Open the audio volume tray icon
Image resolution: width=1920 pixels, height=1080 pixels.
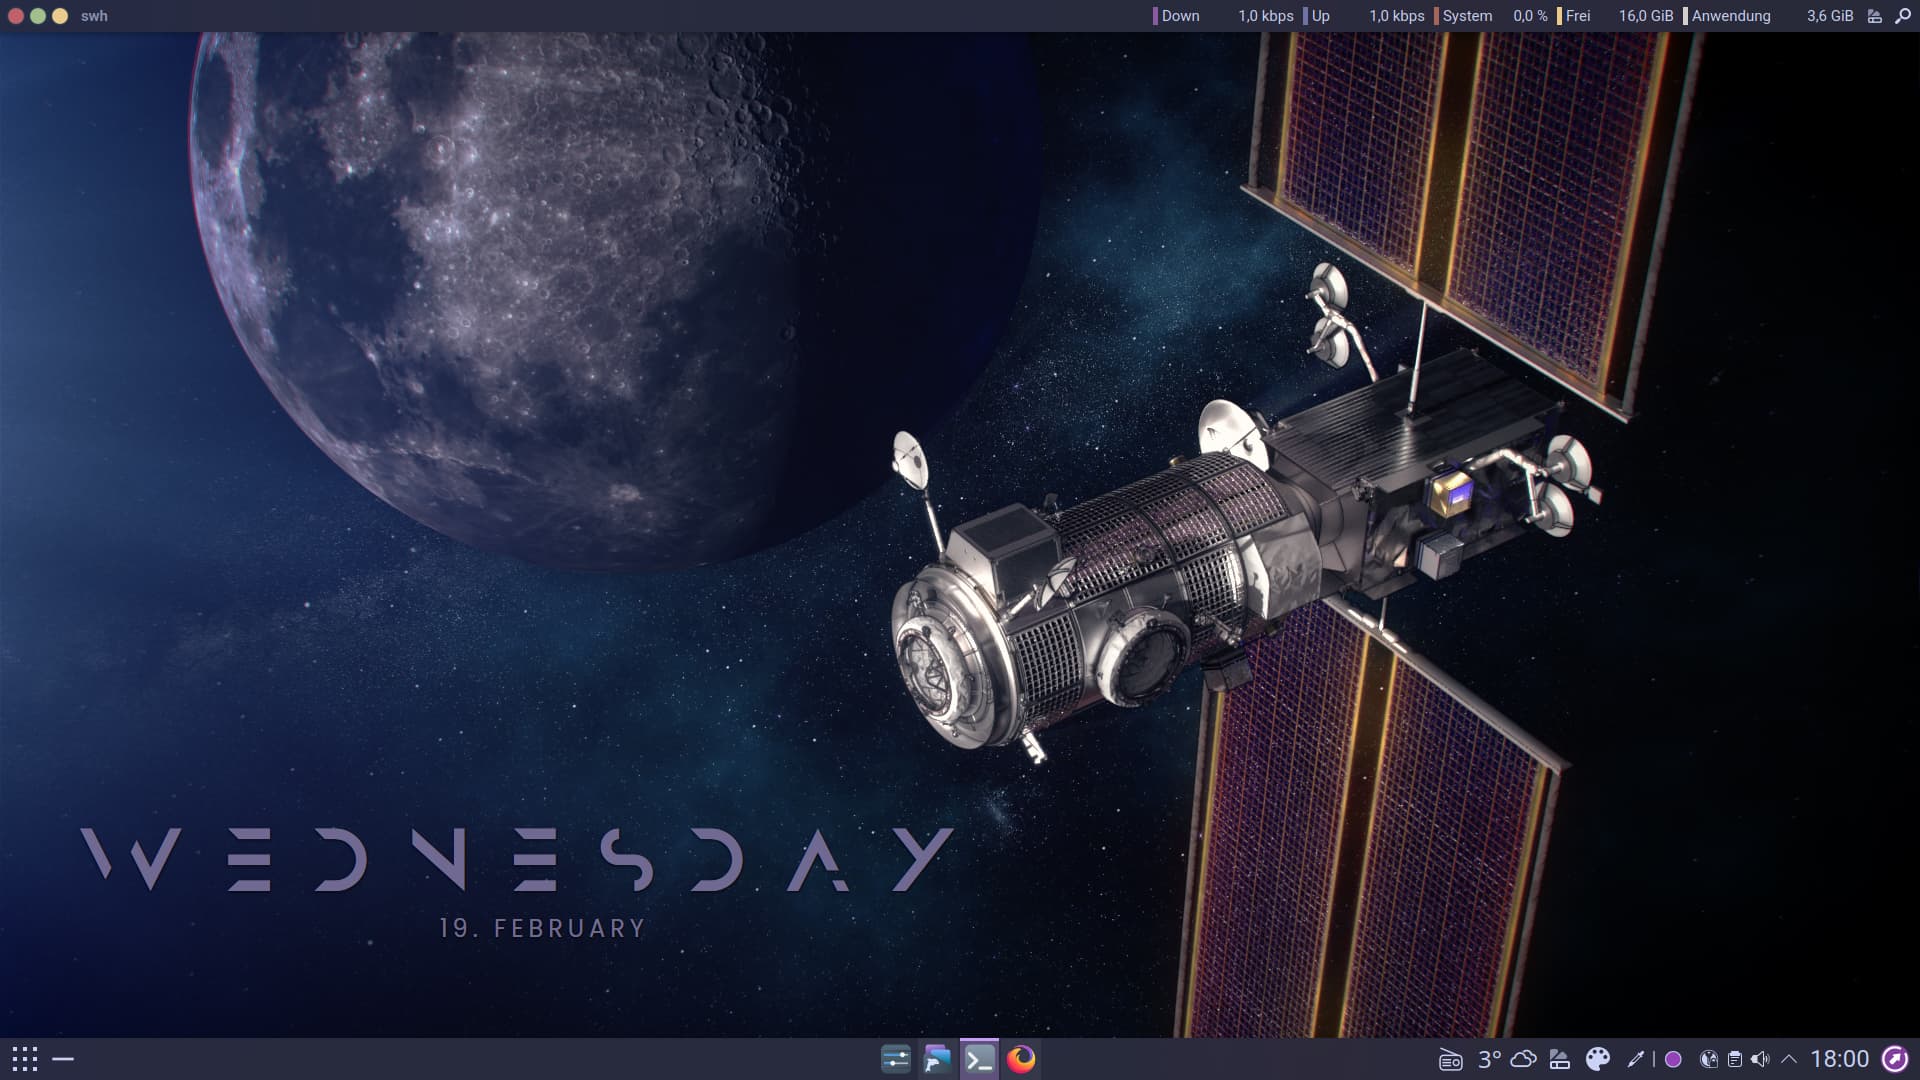coord(1761,1059)
